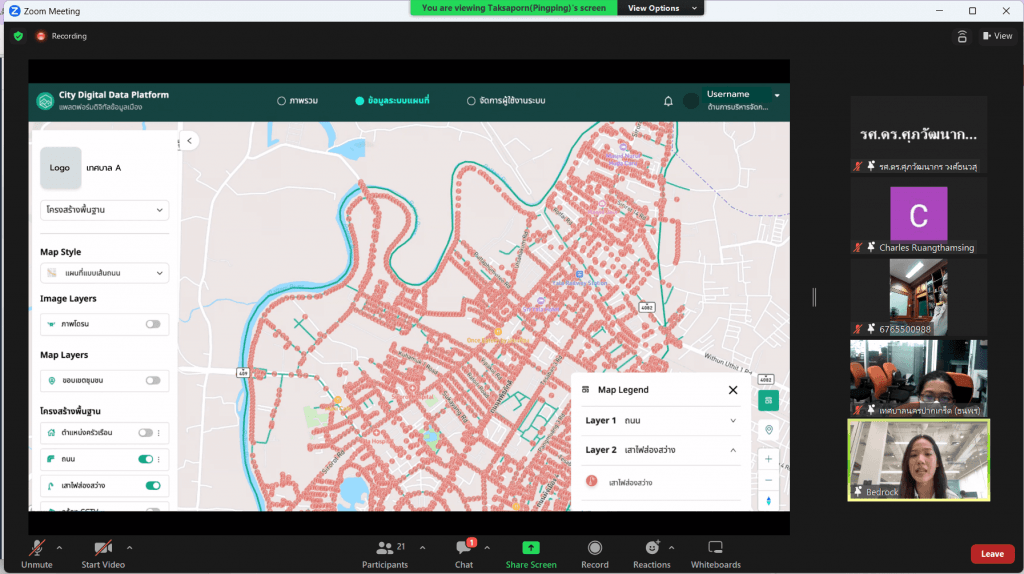Start Video in Zoom toolbar
This screenshot has width=1024, height=574.
point(103,554)
